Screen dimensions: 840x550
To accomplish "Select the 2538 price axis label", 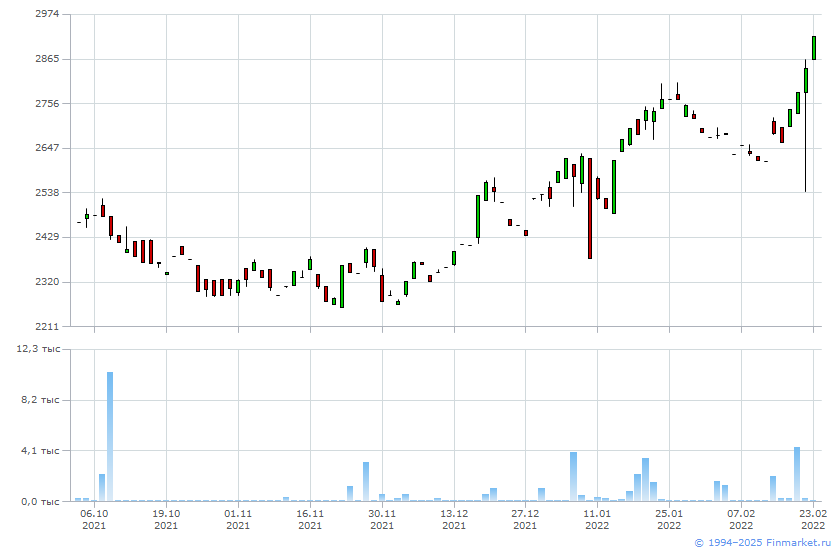I will [x=47, y=192].
